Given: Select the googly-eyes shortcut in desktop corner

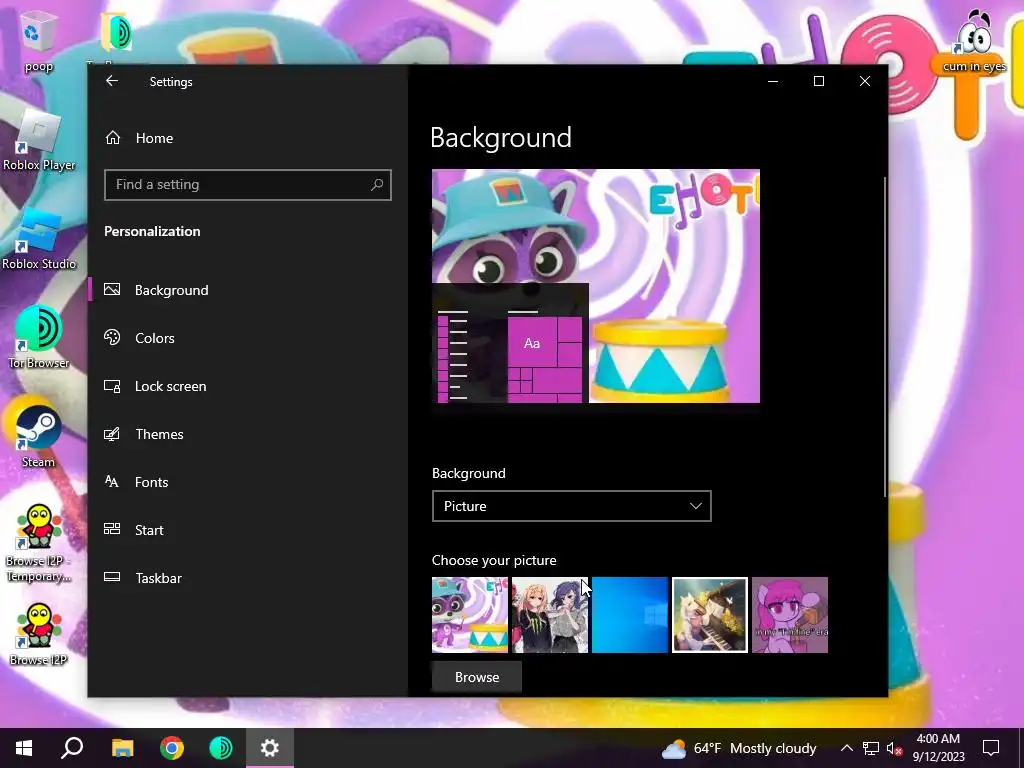Looking at the screenshot, I should [x=974, y=40].
